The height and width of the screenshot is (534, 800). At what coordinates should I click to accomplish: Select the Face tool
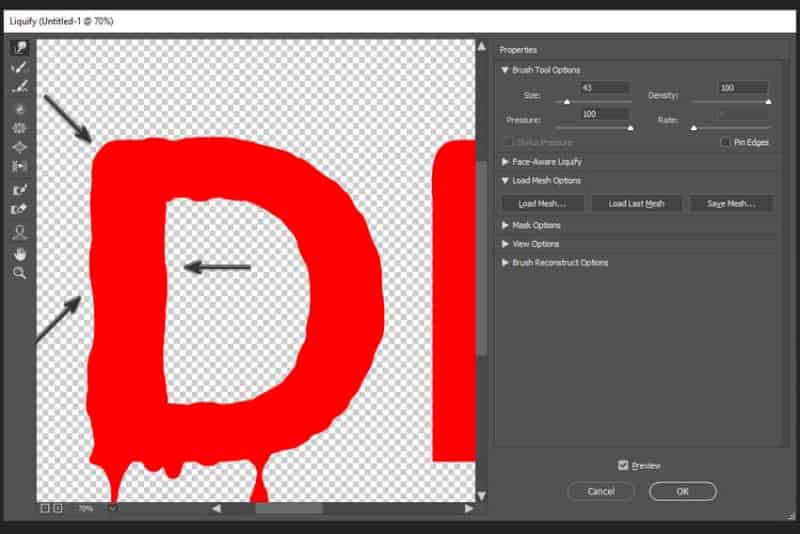coord(20,233)
